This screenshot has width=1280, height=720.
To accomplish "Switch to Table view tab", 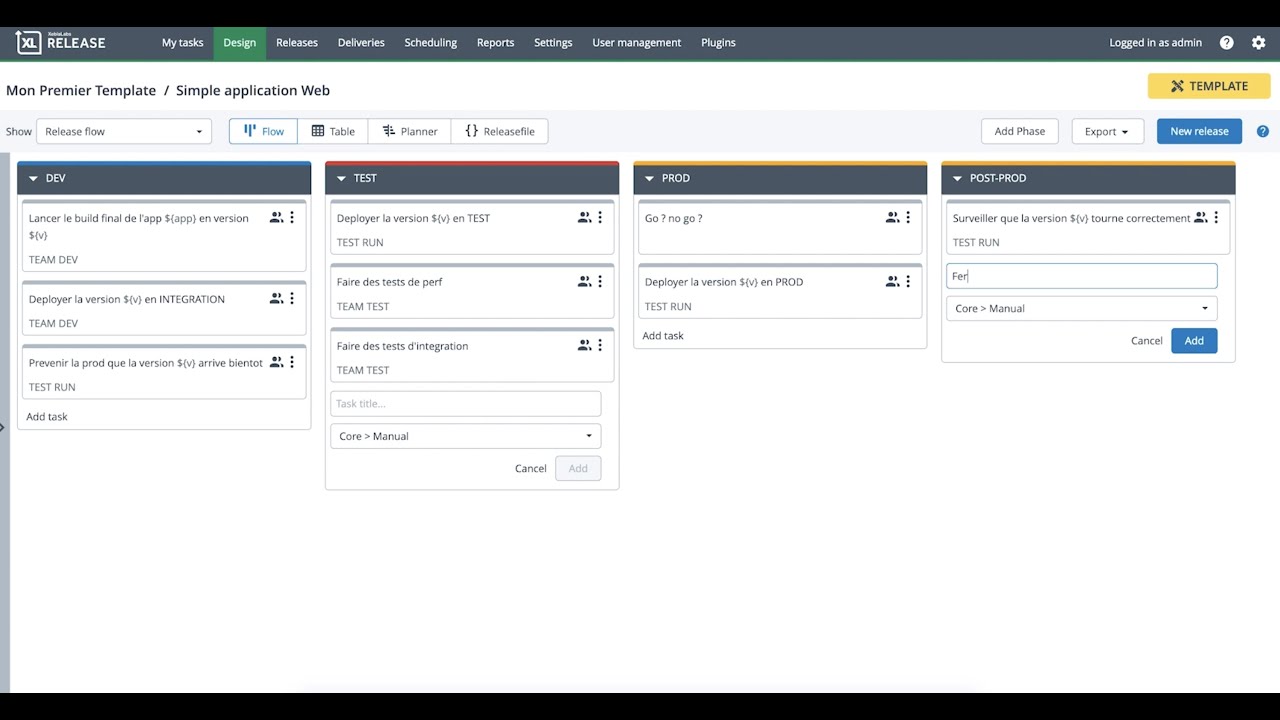I will 333,131.
